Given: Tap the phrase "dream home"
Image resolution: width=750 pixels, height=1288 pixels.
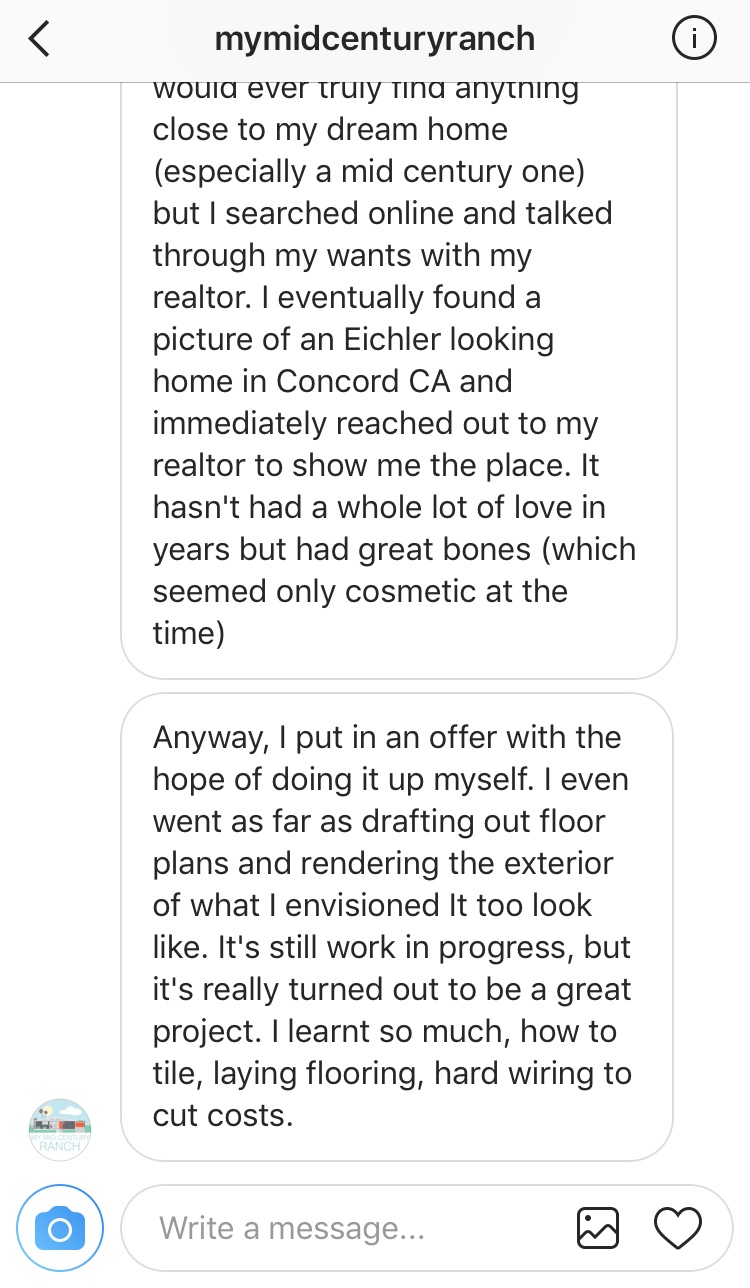Looking at the screenshot, I should 429,129.
